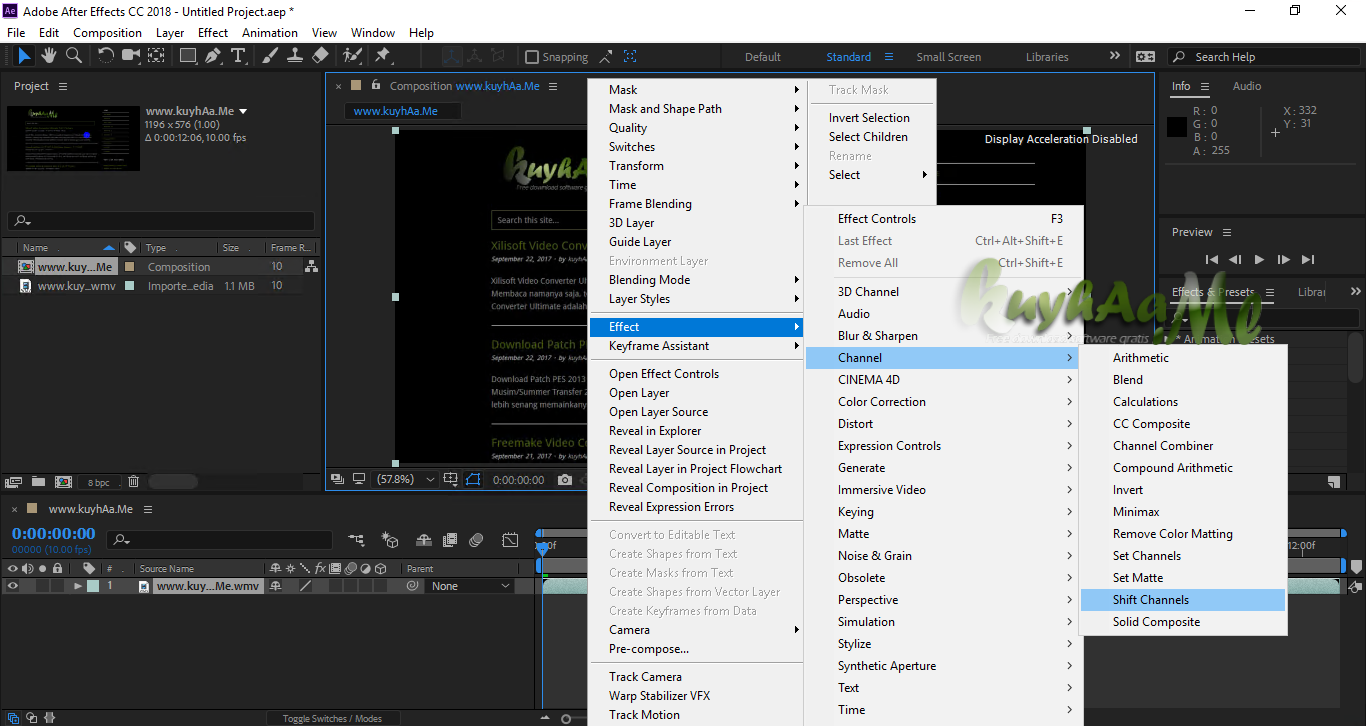Image resolution: width=1366 pixels, height=726 pixels.
Task: Toggle solo switch for layer 1
Action: [x=42, y=587]
